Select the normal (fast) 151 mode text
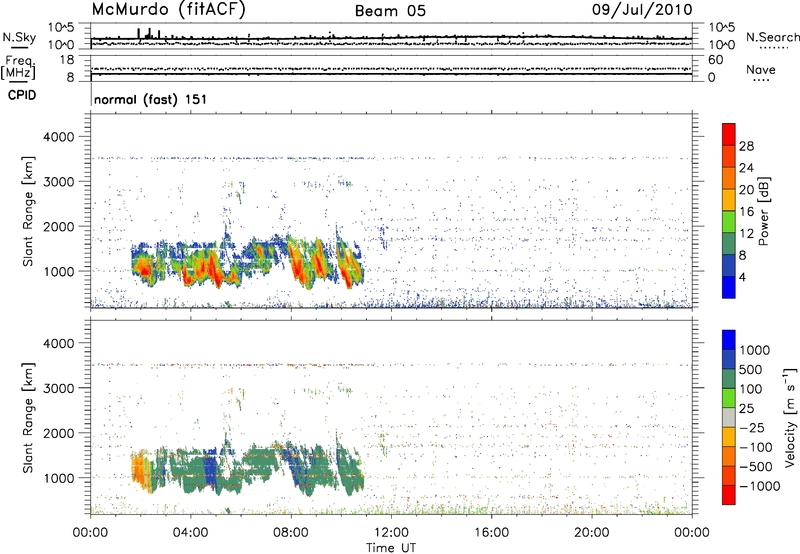 tap(151, 99)
